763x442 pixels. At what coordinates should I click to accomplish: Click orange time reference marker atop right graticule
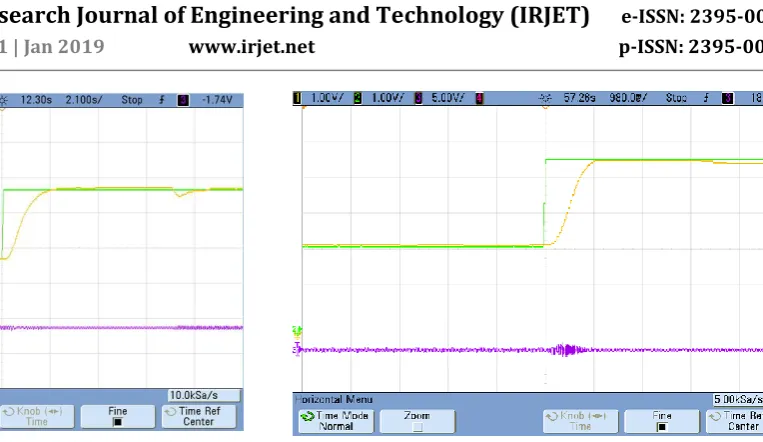click(x=545, y=107)
